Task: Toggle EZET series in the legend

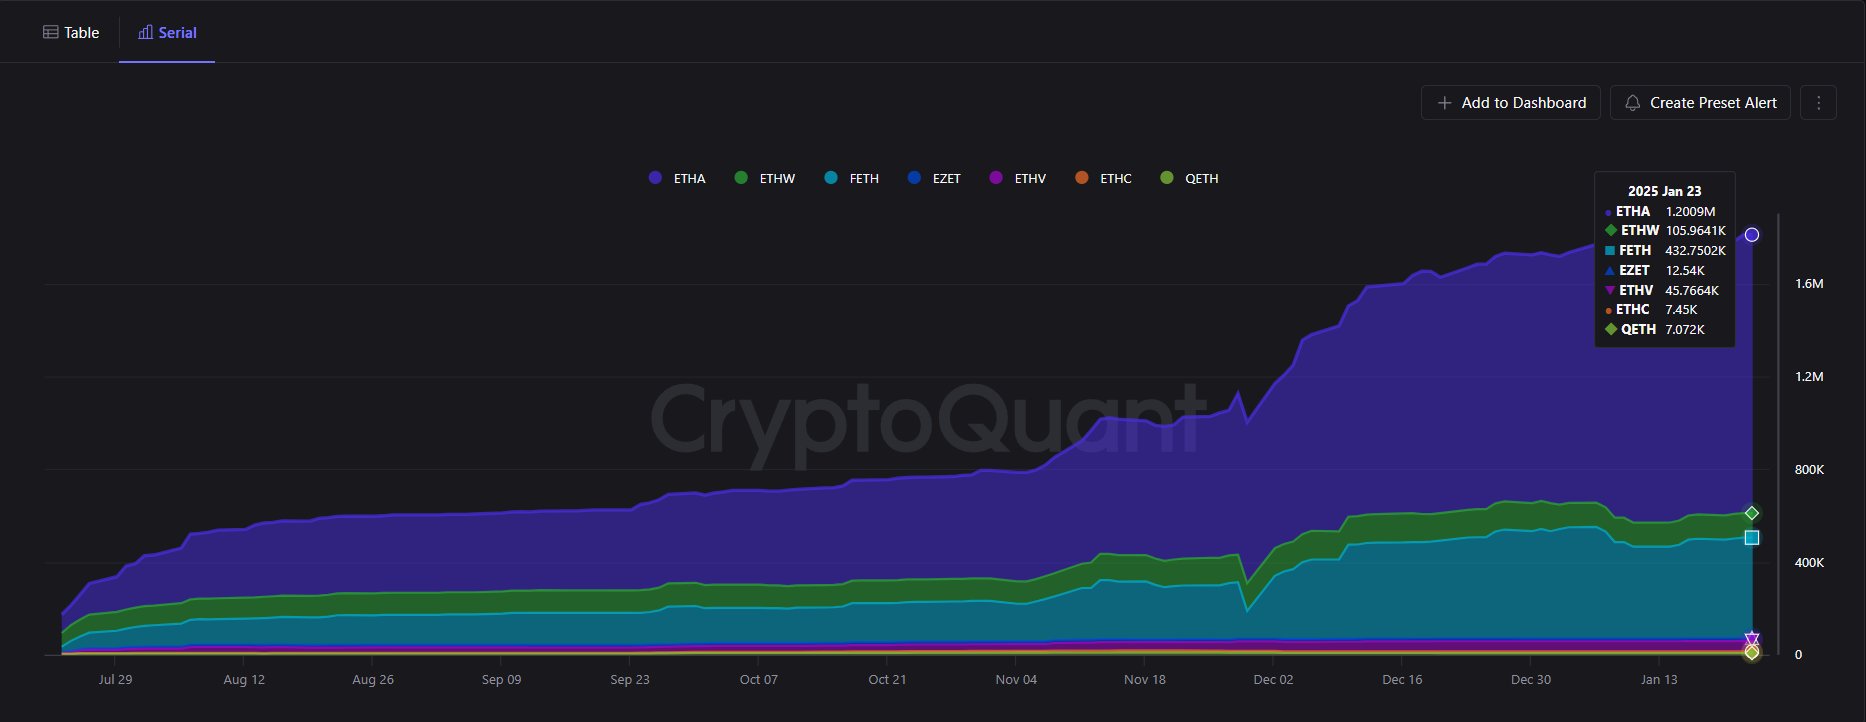Action: point(934,178)
